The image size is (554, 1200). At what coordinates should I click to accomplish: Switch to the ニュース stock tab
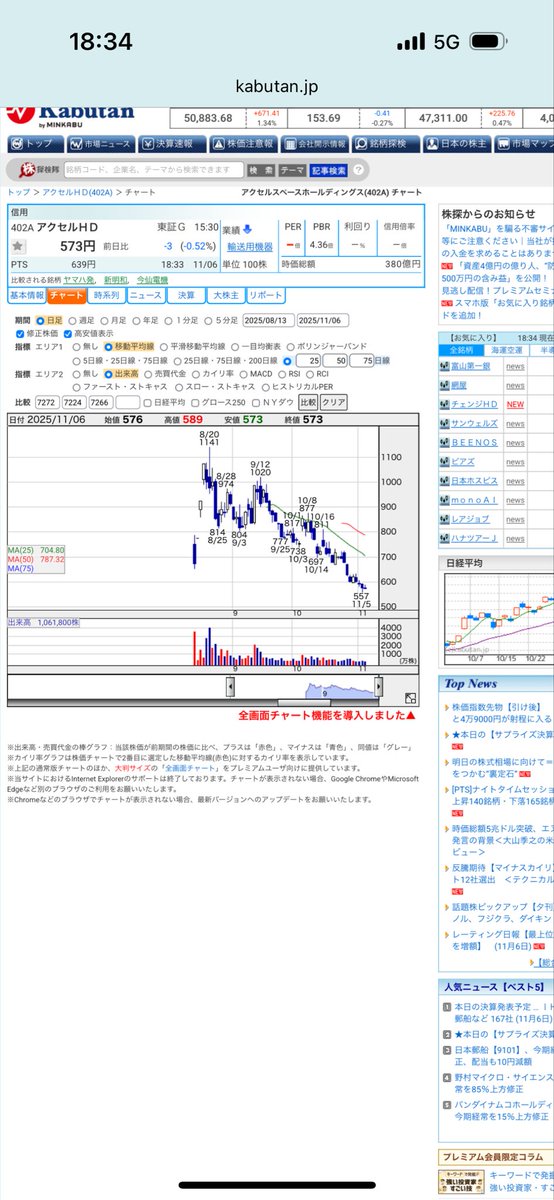[145, 296]
